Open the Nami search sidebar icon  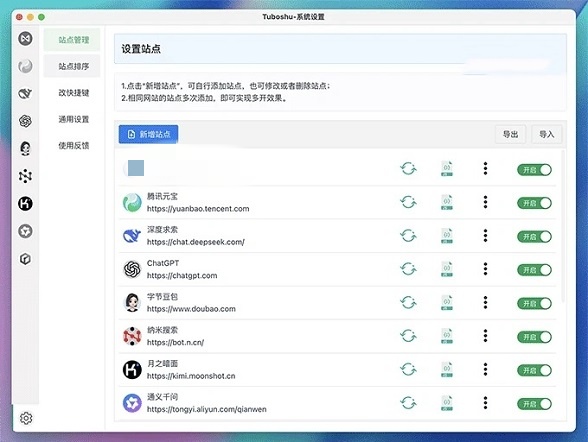point(26,176)
